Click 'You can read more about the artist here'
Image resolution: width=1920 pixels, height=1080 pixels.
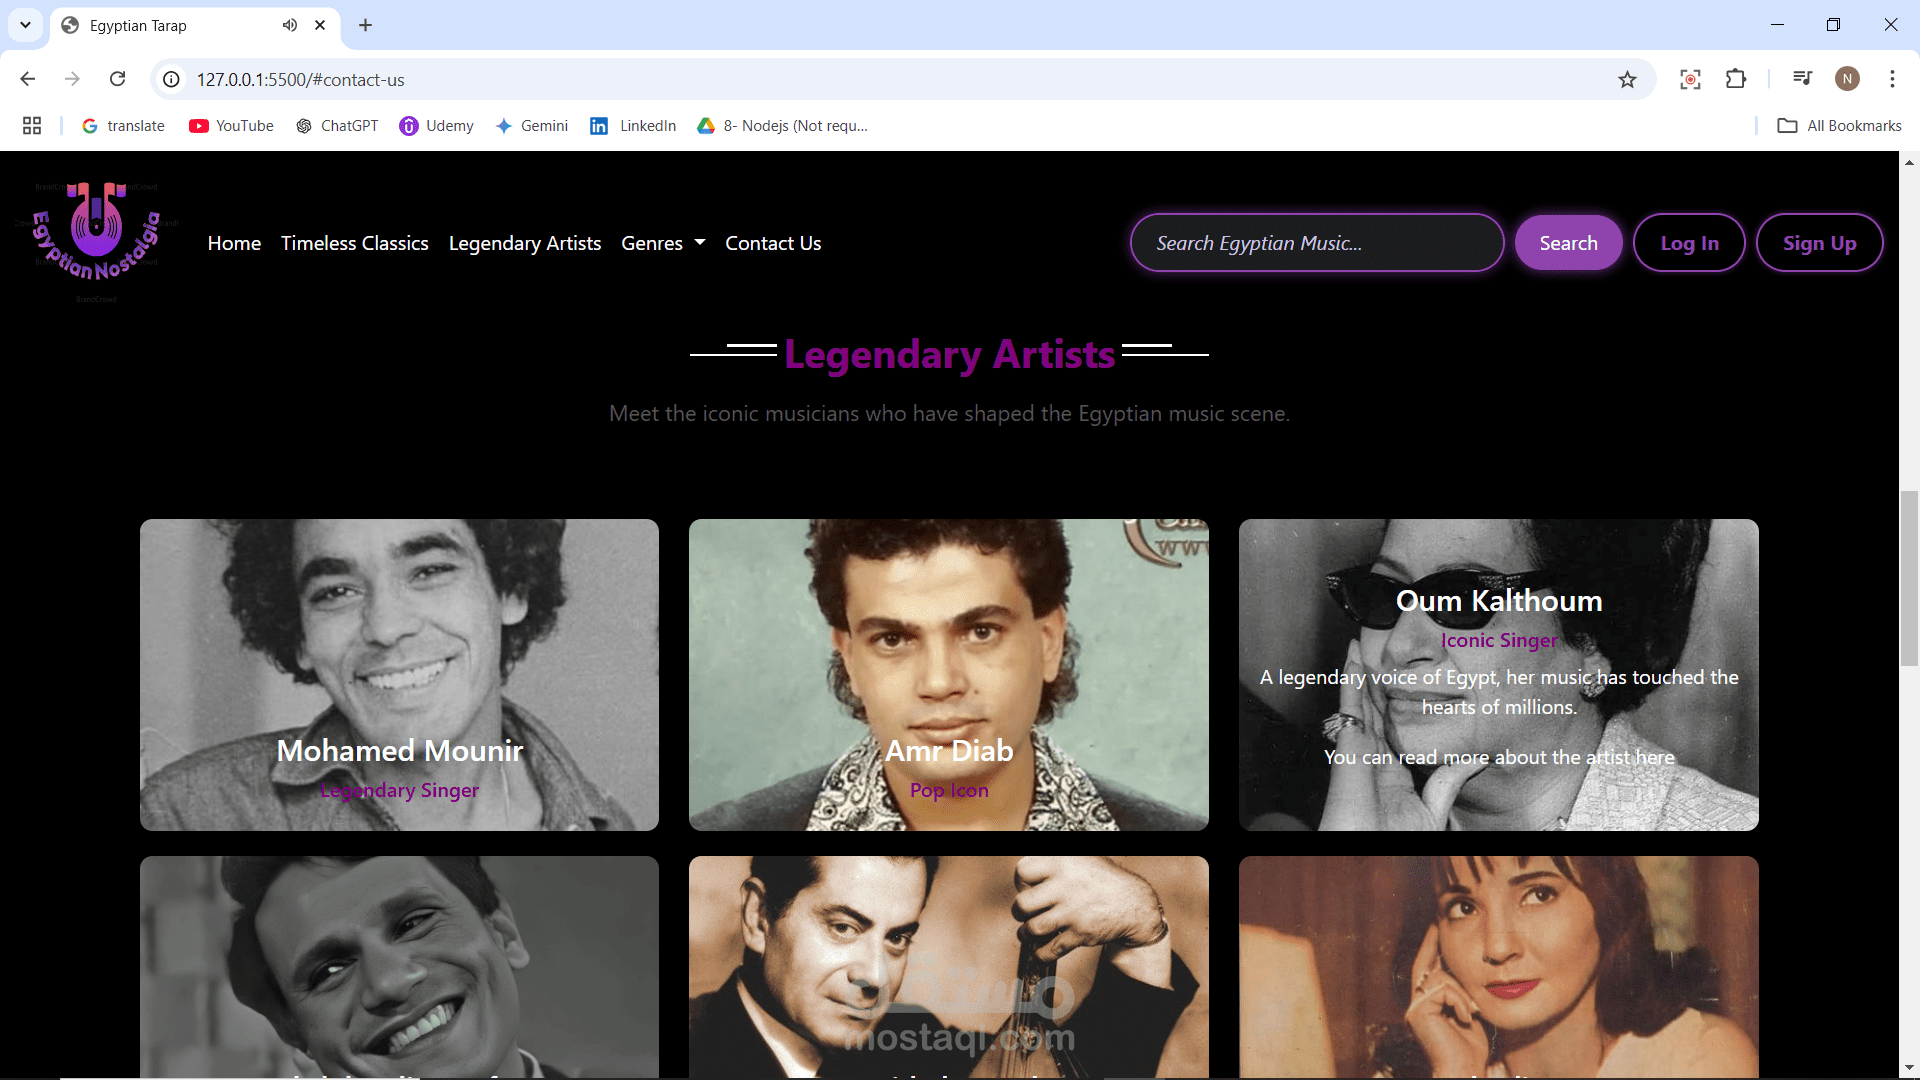coord(1498,757)
